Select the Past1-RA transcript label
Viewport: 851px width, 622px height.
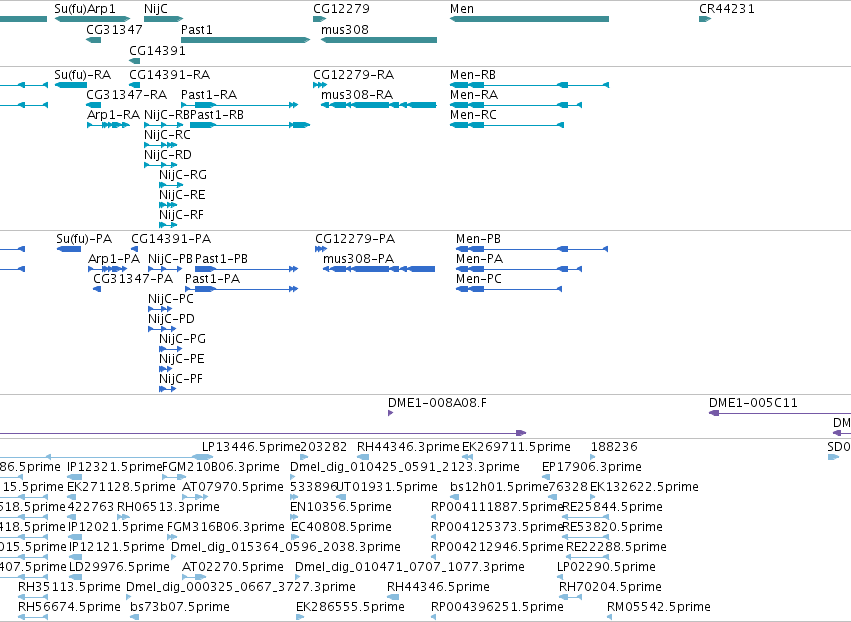209,94
